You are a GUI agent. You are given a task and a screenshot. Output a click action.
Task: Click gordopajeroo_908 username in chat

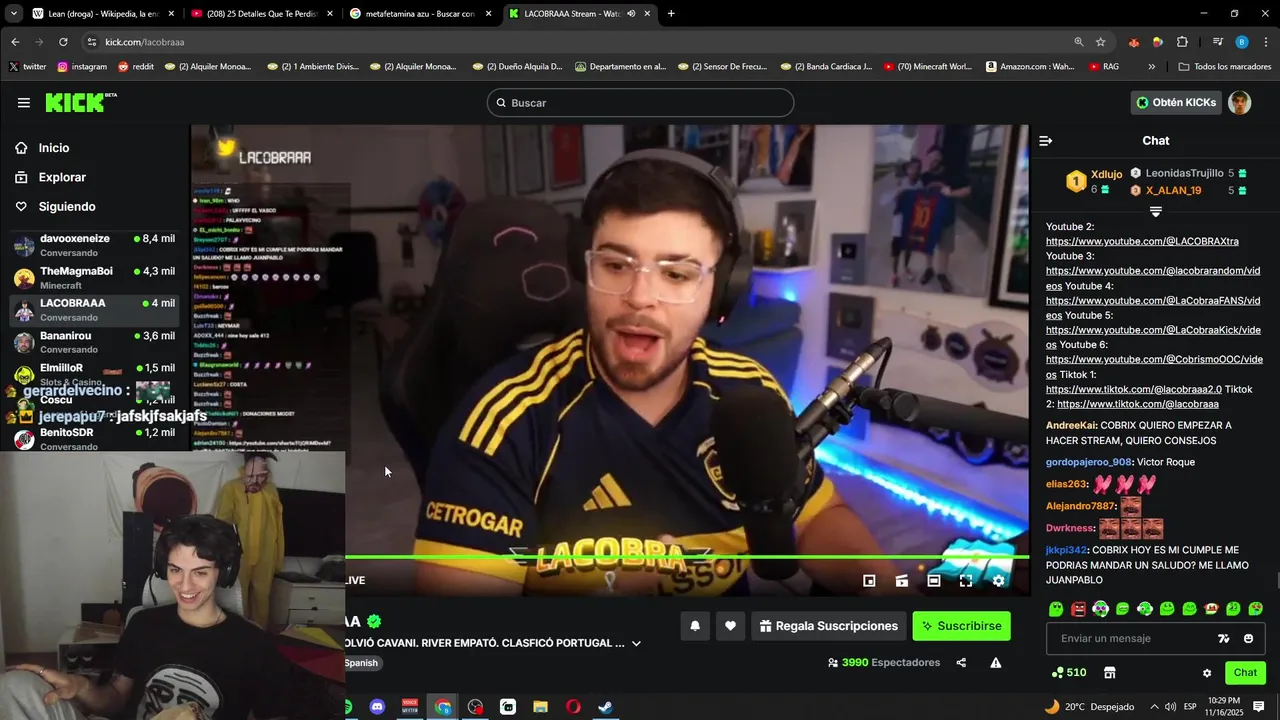click(1088, 462)
